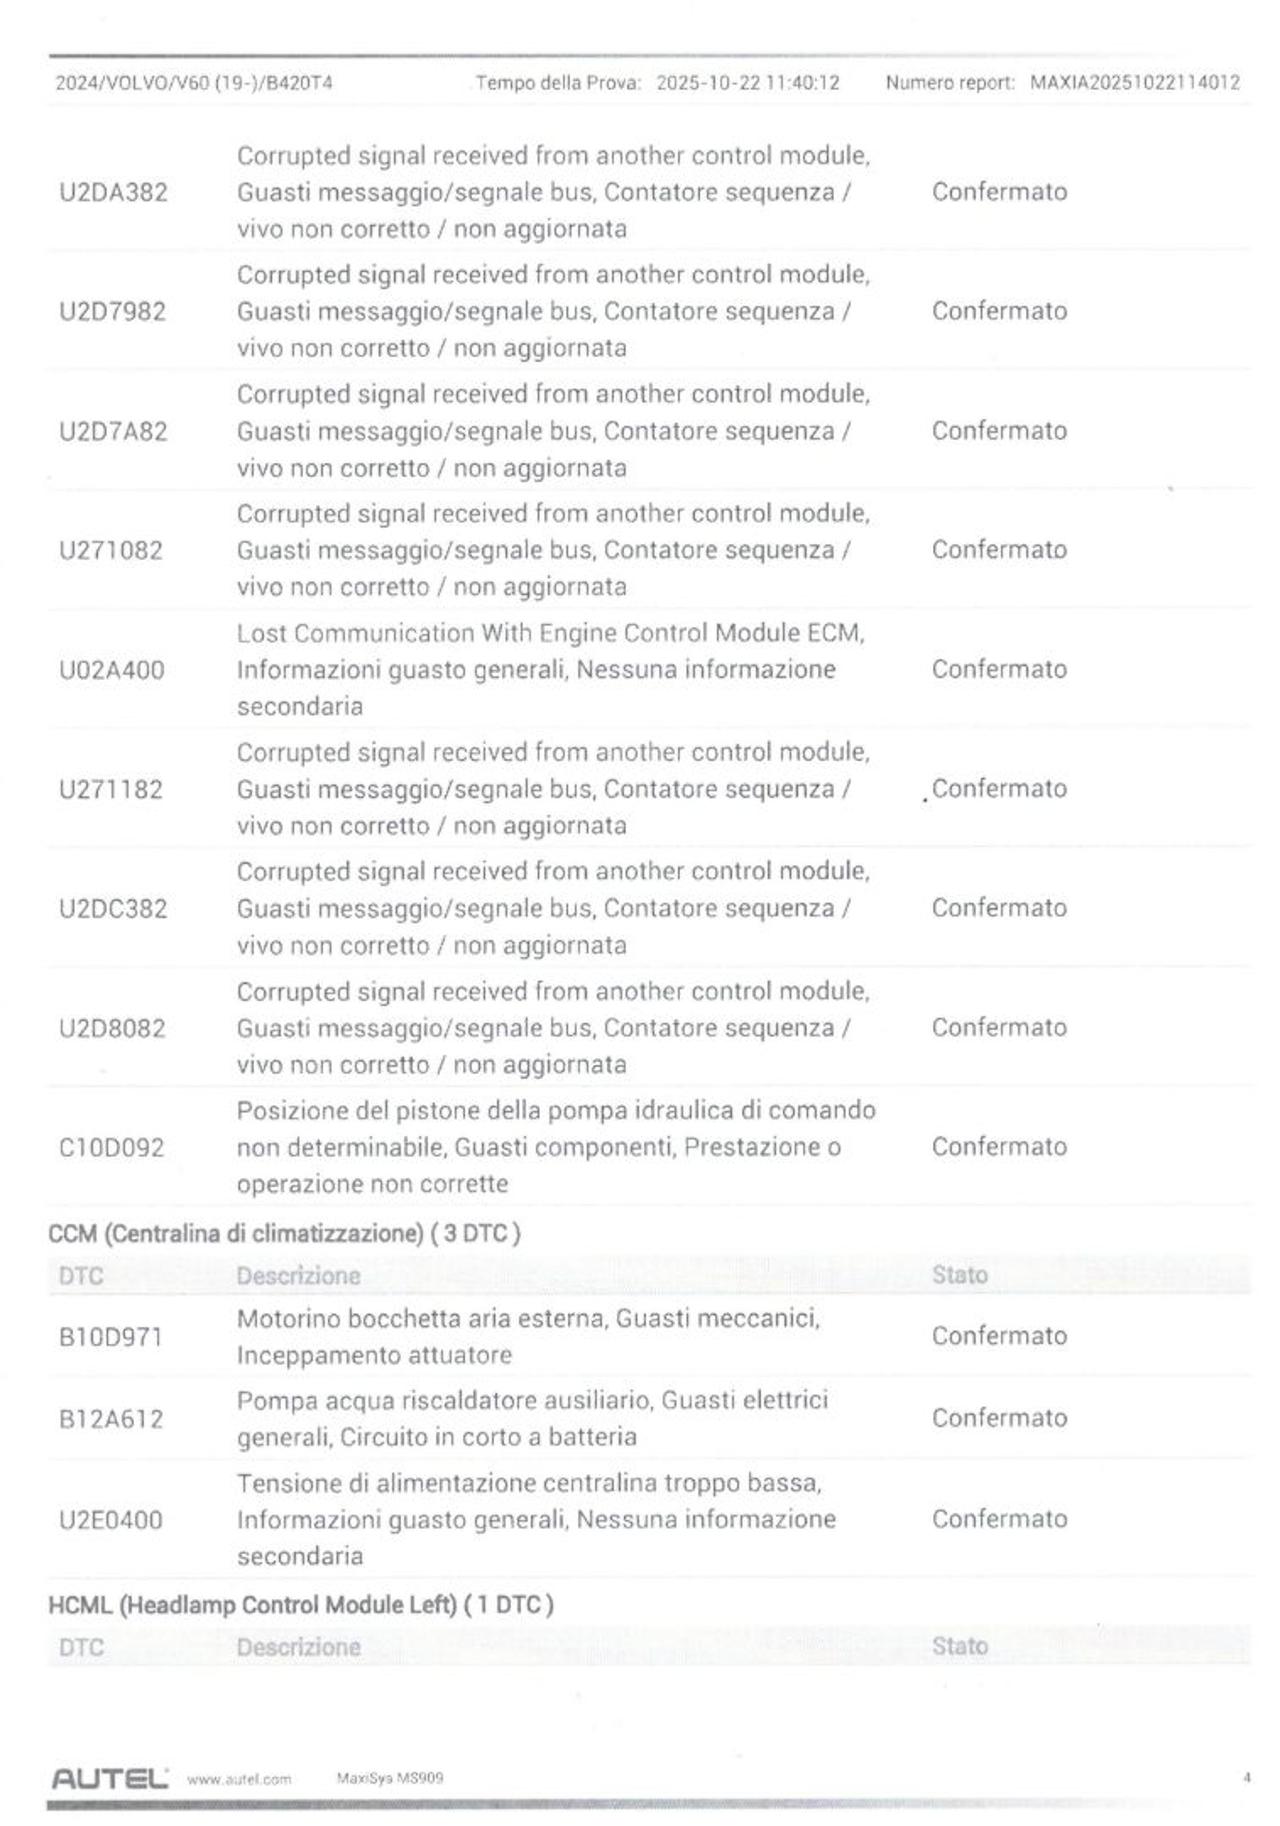Click the HCML Headlamp Control Module heading
1280x1826 pixels.
coord(300,1605)
